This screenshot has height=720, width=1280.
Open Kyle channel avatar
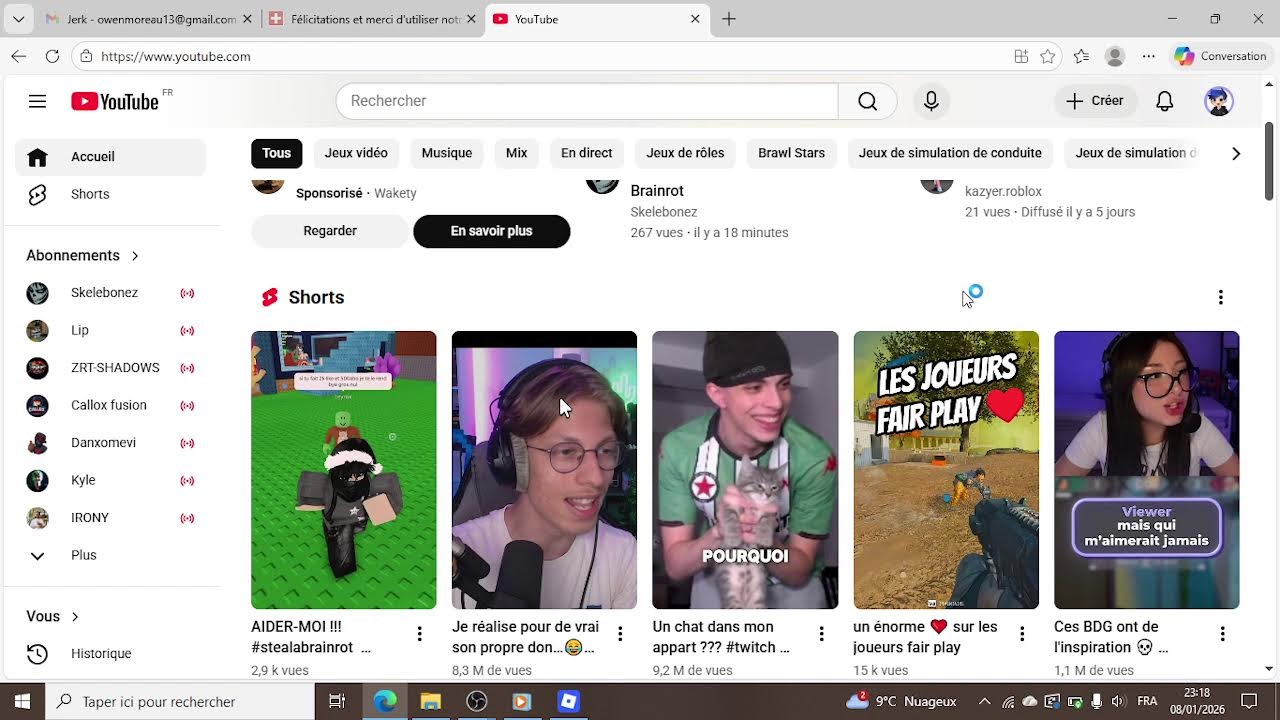click(37, 480)
